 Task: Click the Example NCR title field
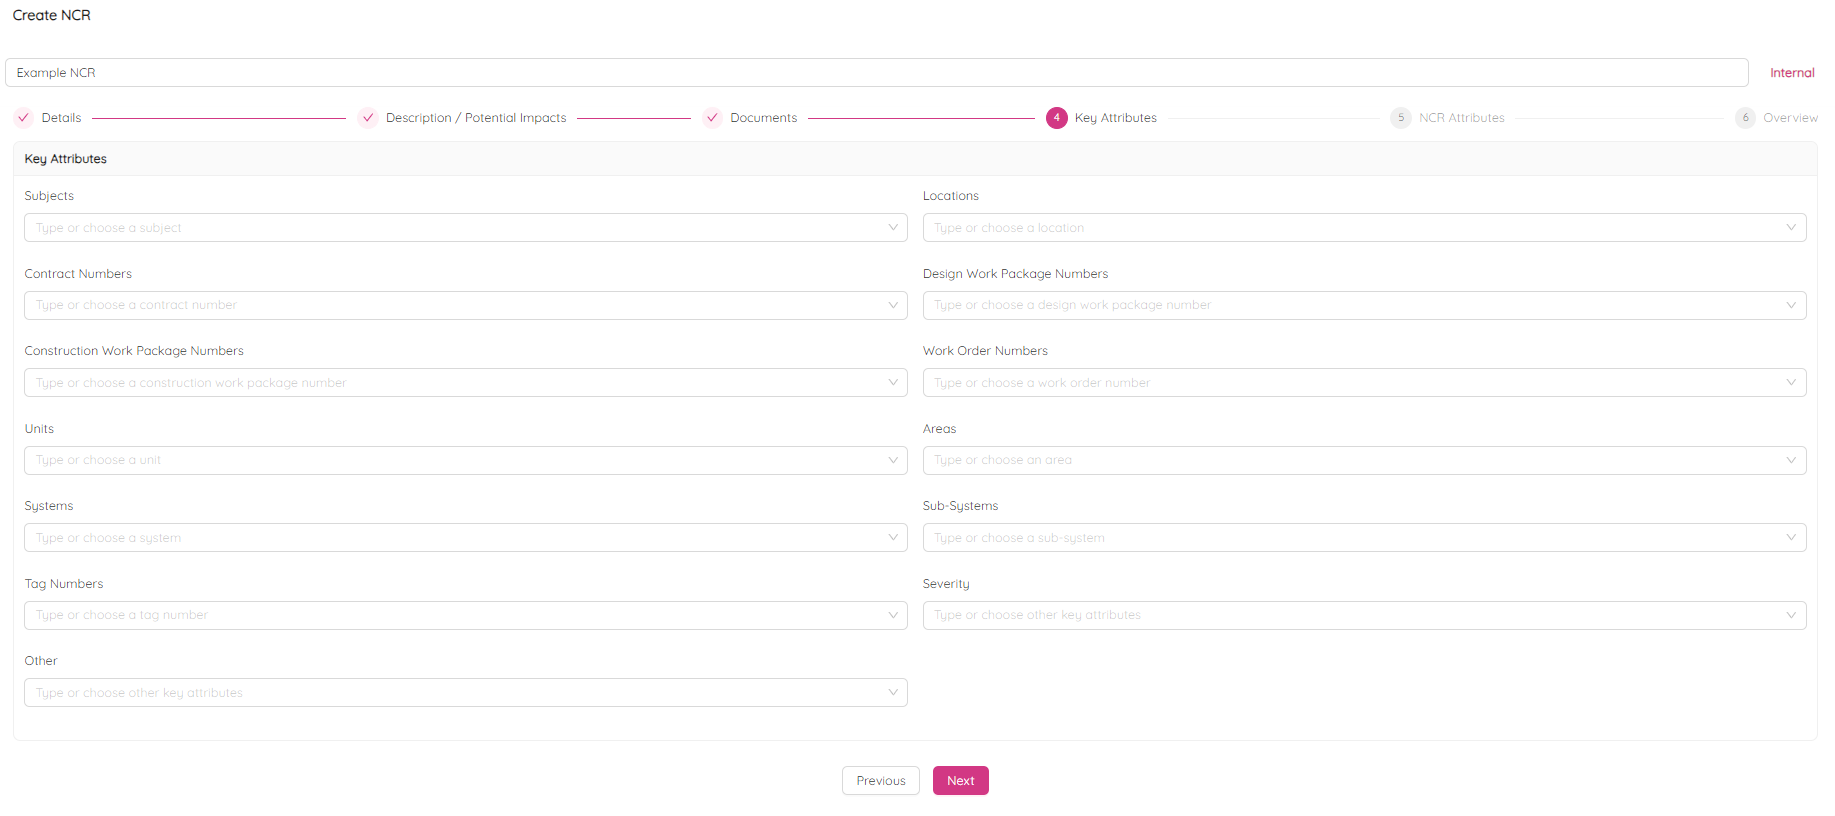click(x=875, y=73)
